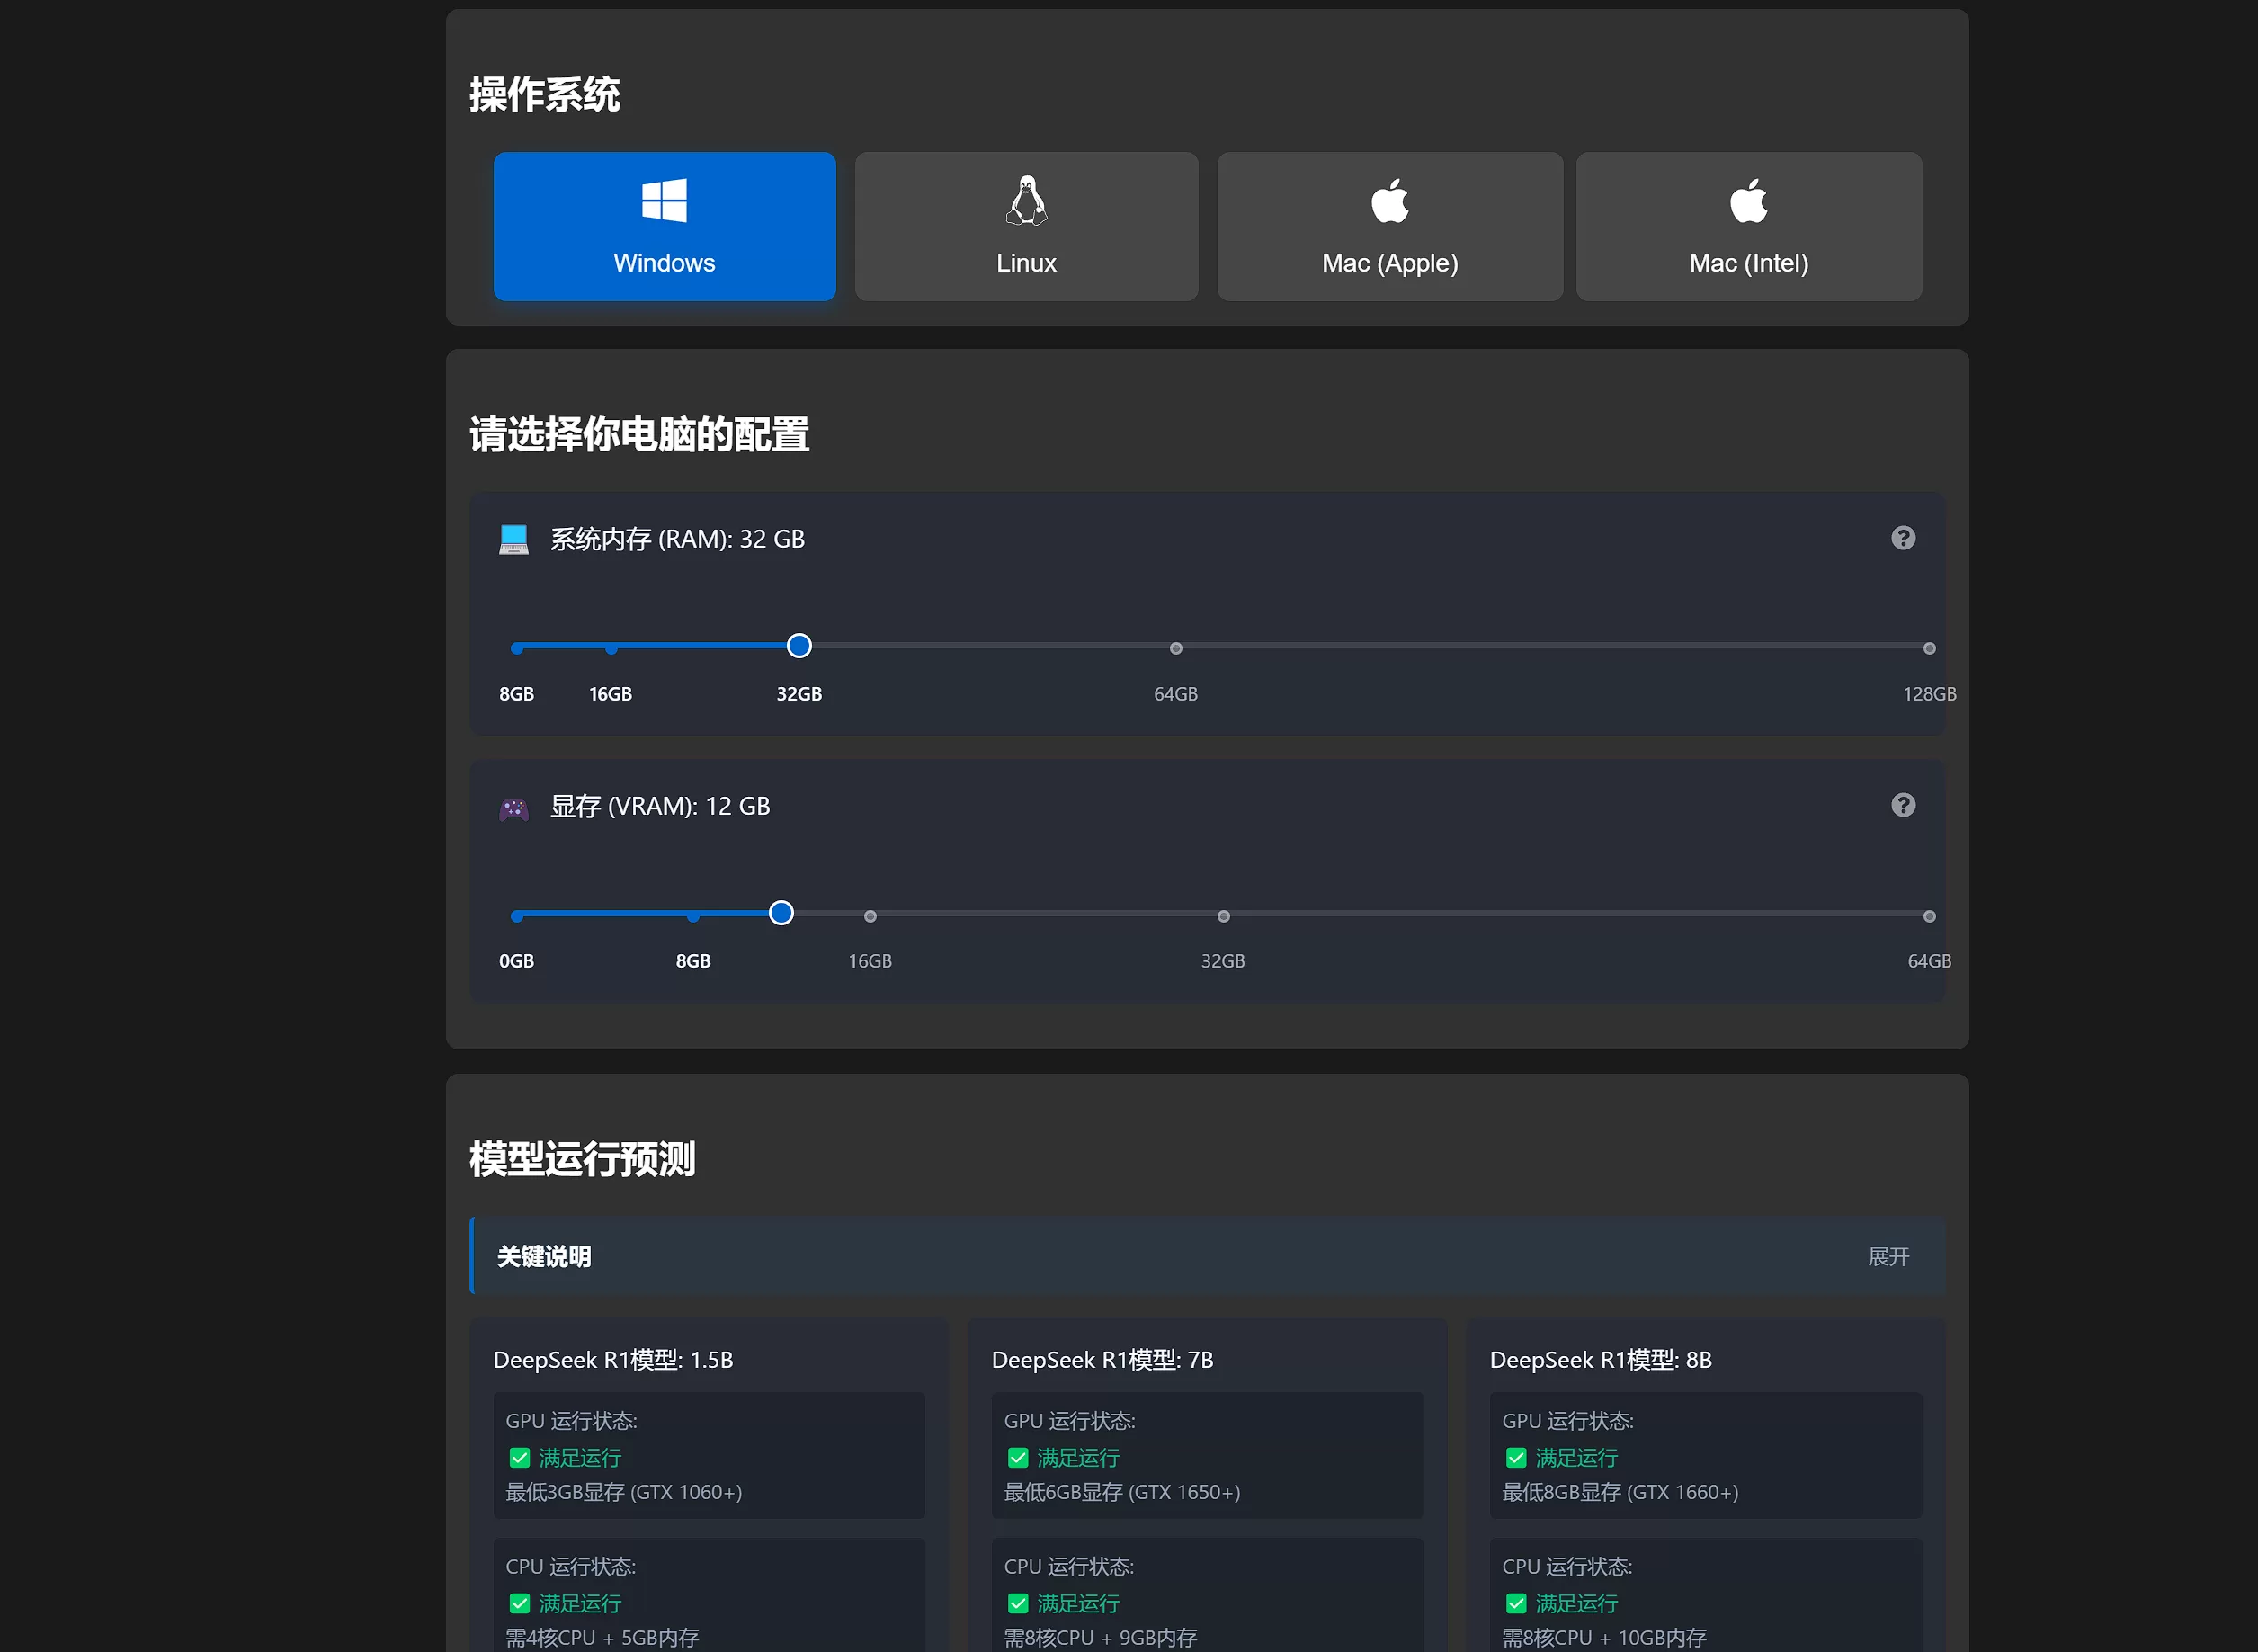Viewport: 2258px width, 1652px height.
Task: Click the 16GB tick on the VRAM slider
Action: pyautogui.click(x=870, y=915)
